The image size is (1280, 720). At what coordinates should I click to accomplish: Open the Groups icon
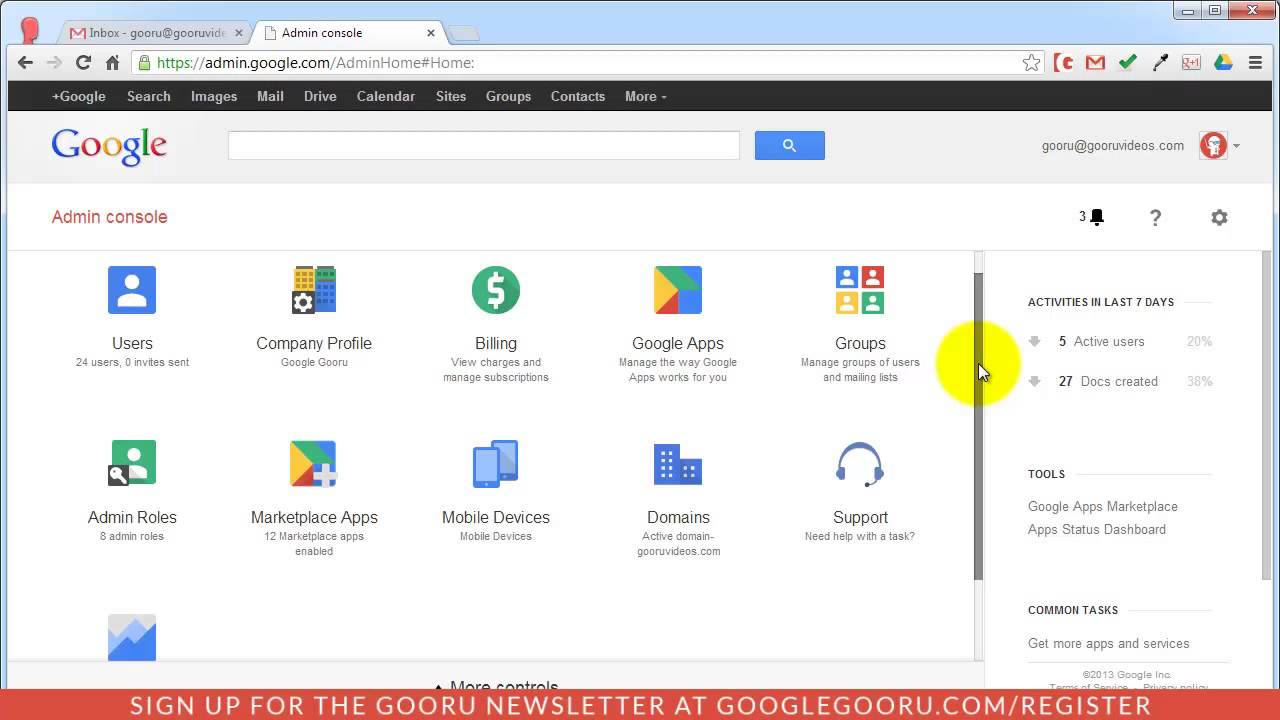pos(860,290)
